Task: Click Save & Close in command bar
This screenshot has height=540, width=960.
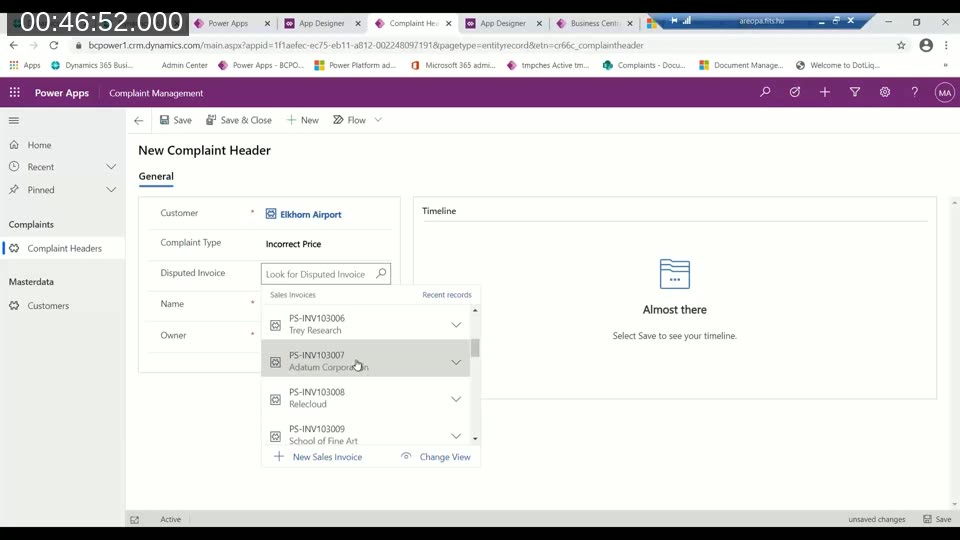Action: pyautogui.click(x=239, y=120)
